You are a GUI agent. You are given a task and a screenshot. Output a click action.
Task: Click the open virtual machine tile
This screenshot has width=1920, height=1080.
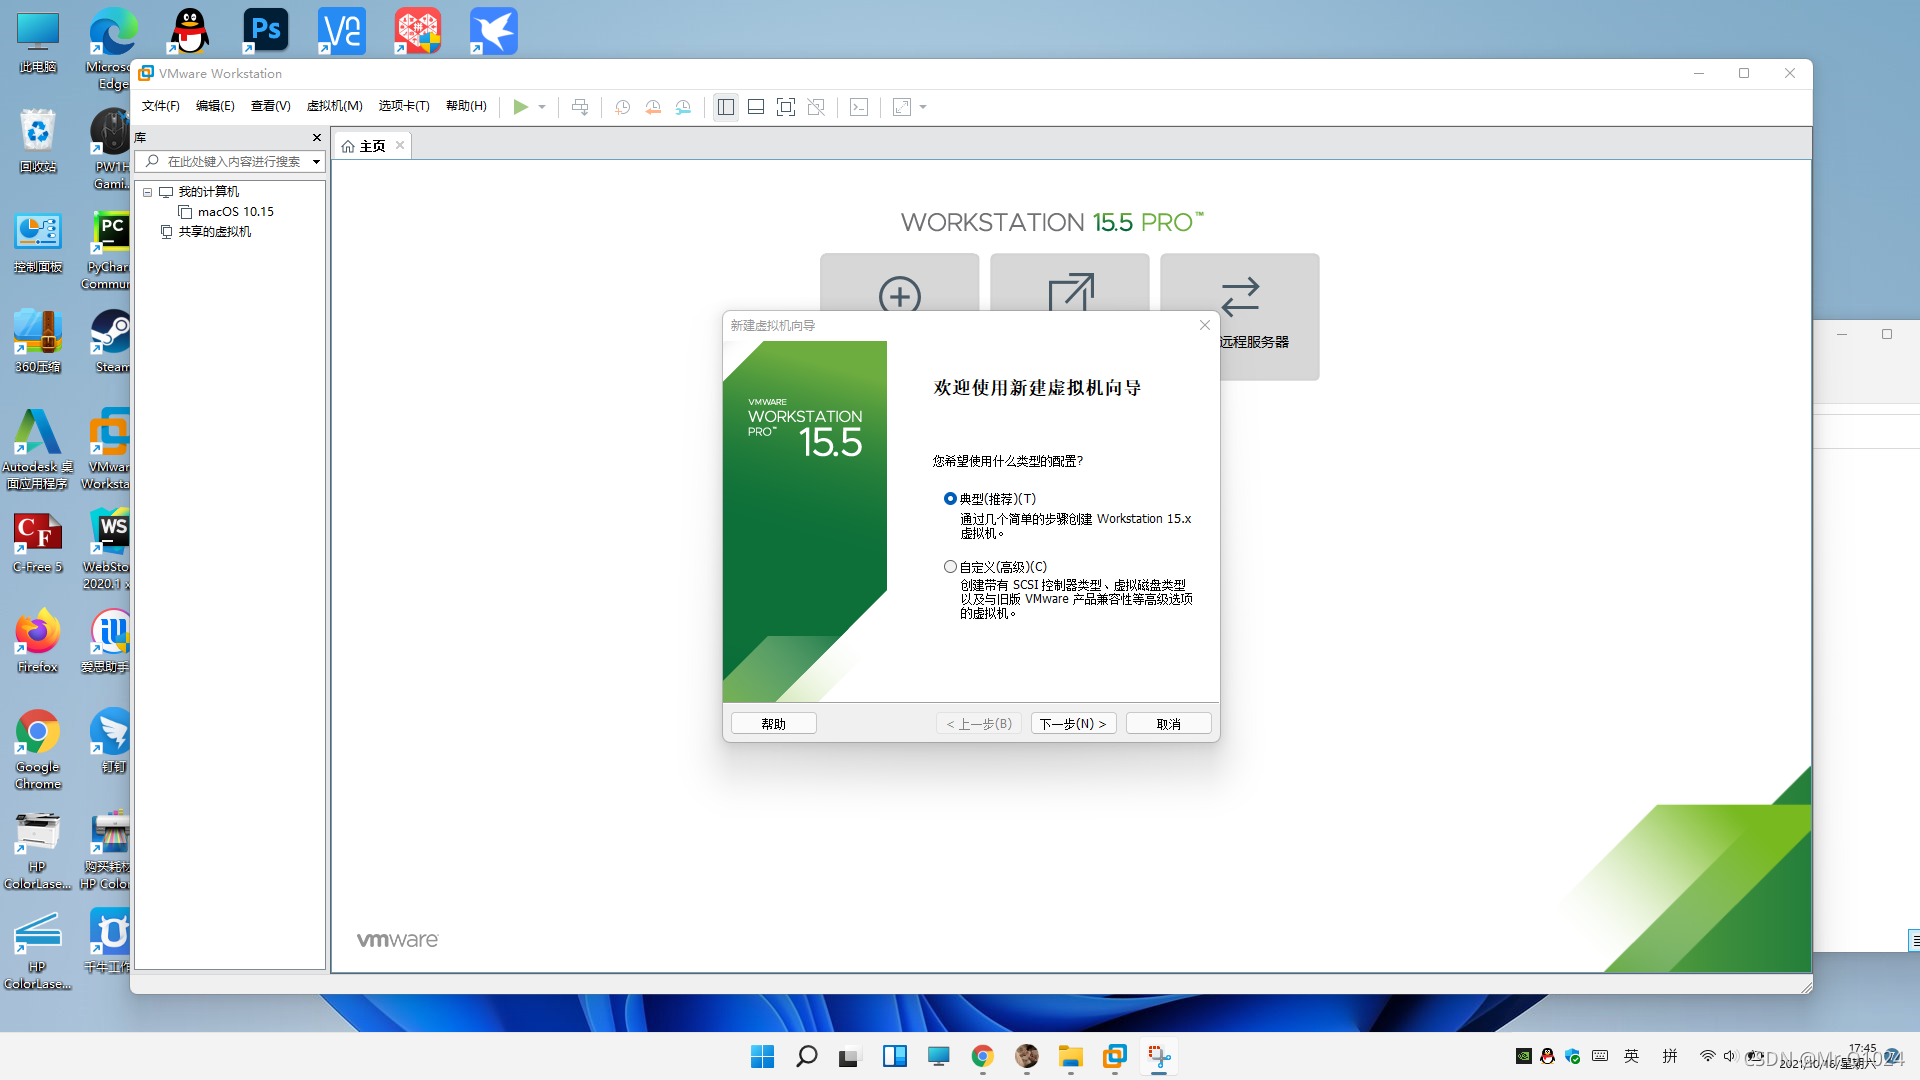click(x=1070, y=283)
